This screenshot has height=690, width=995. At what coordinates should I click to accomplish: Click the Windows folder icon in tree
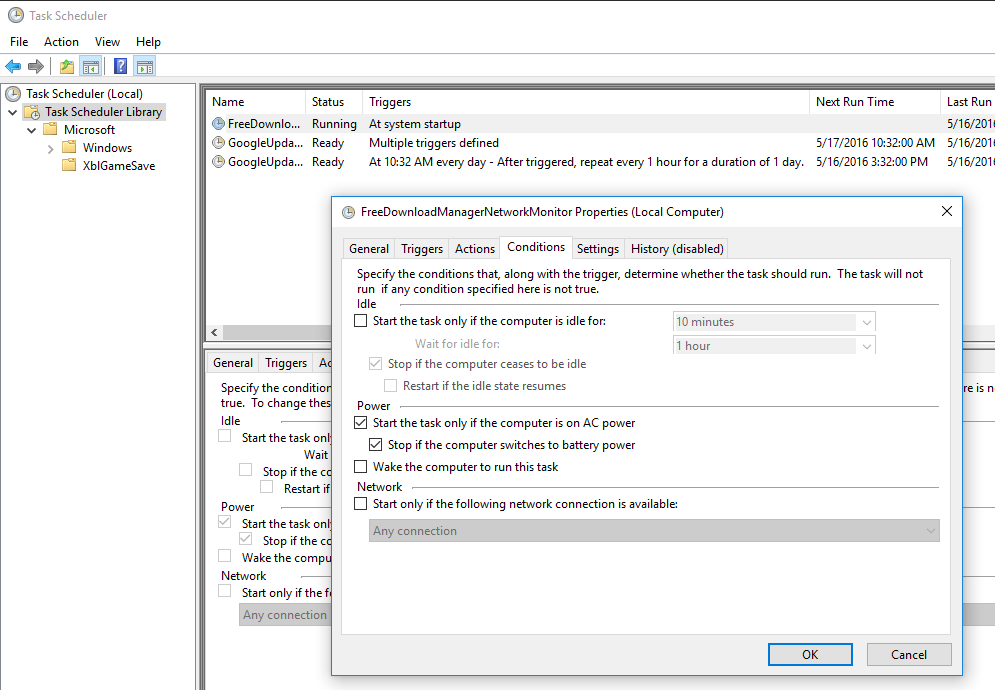click(69, 147)
